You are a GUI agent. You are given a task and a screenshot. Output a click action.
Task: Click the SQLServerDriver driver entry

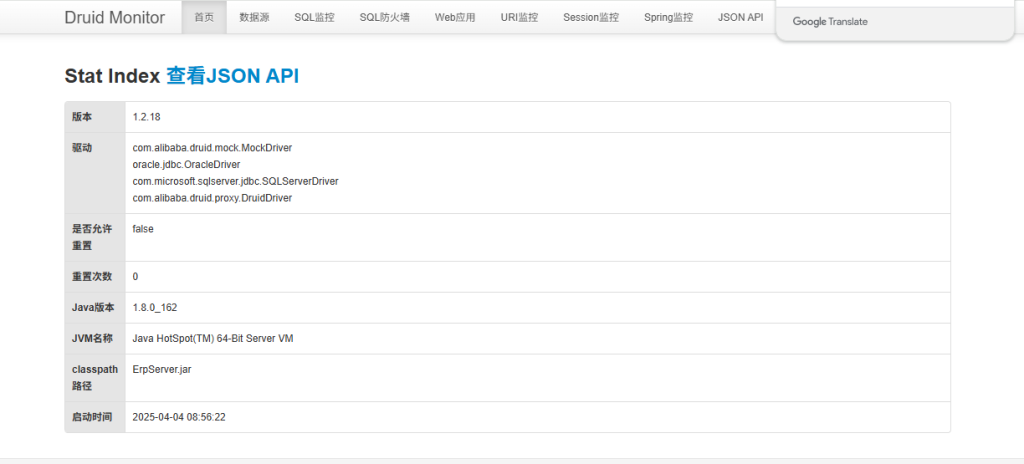235,181
